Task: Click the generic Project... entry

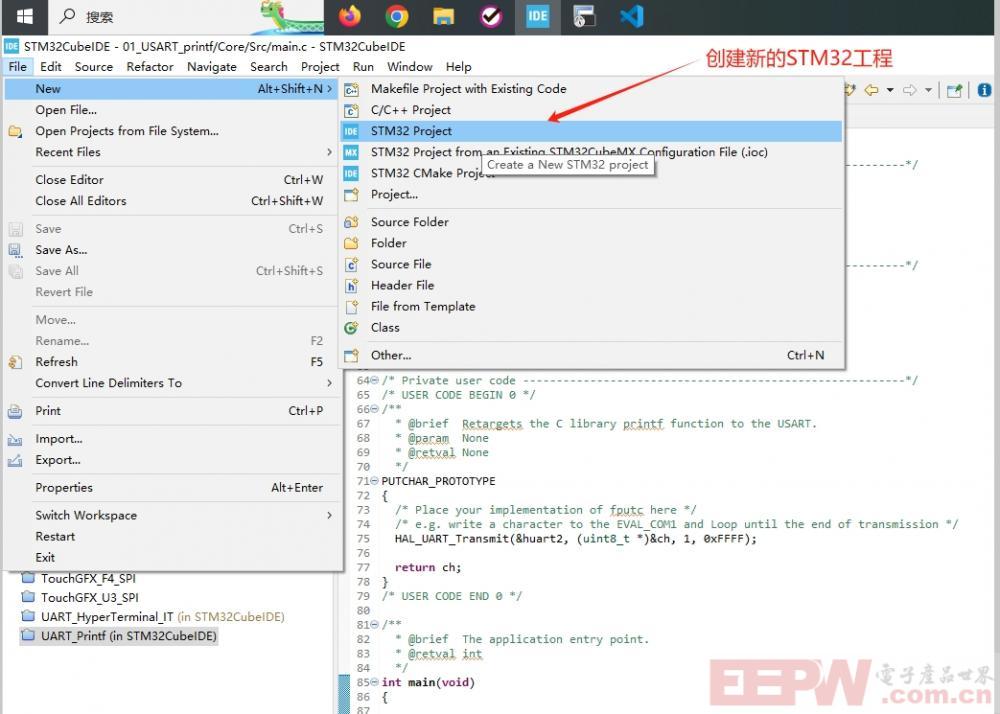Action: point(591,194)
